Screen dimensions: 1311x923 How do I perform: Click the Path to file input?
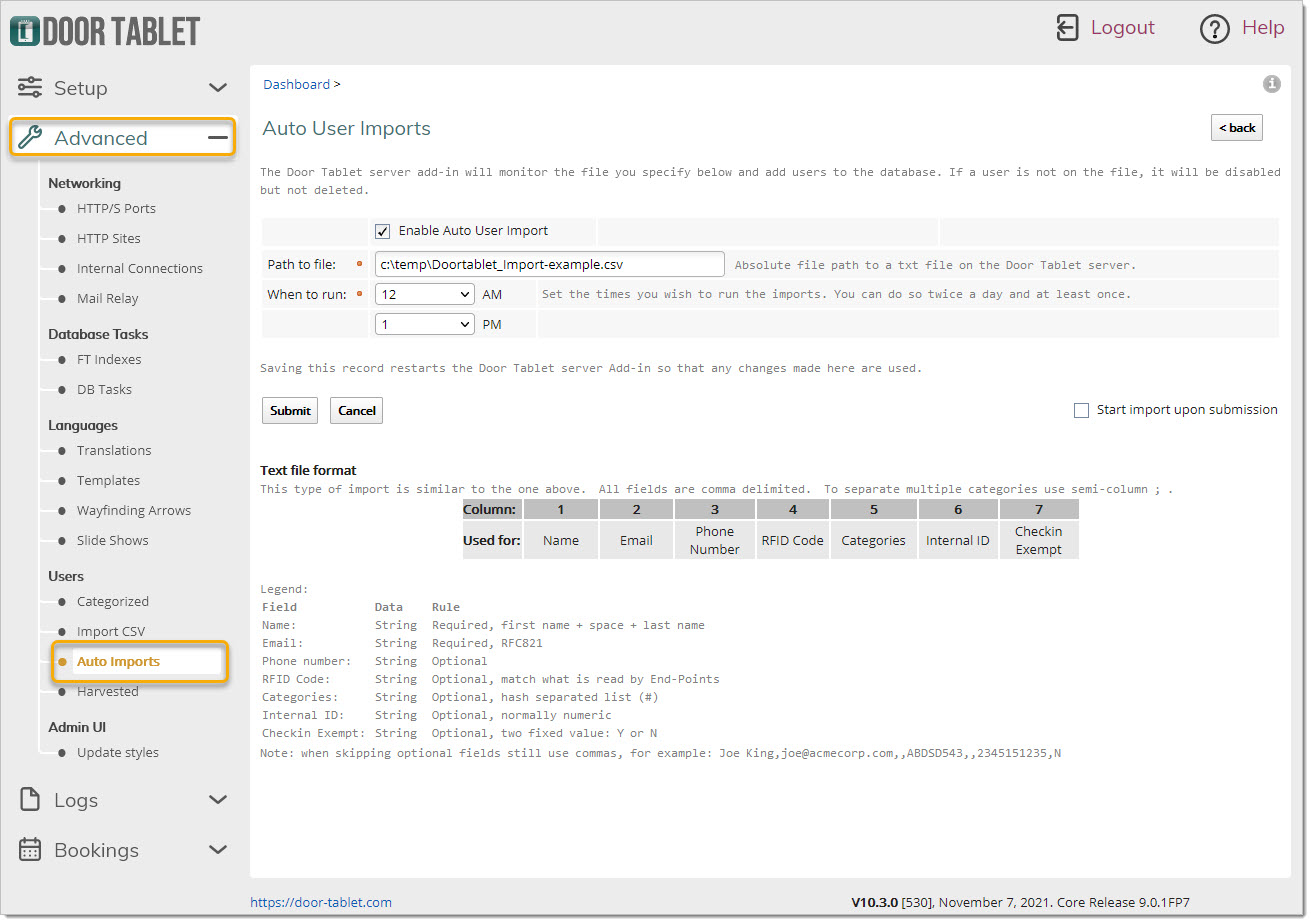click(x=549, y=264)
